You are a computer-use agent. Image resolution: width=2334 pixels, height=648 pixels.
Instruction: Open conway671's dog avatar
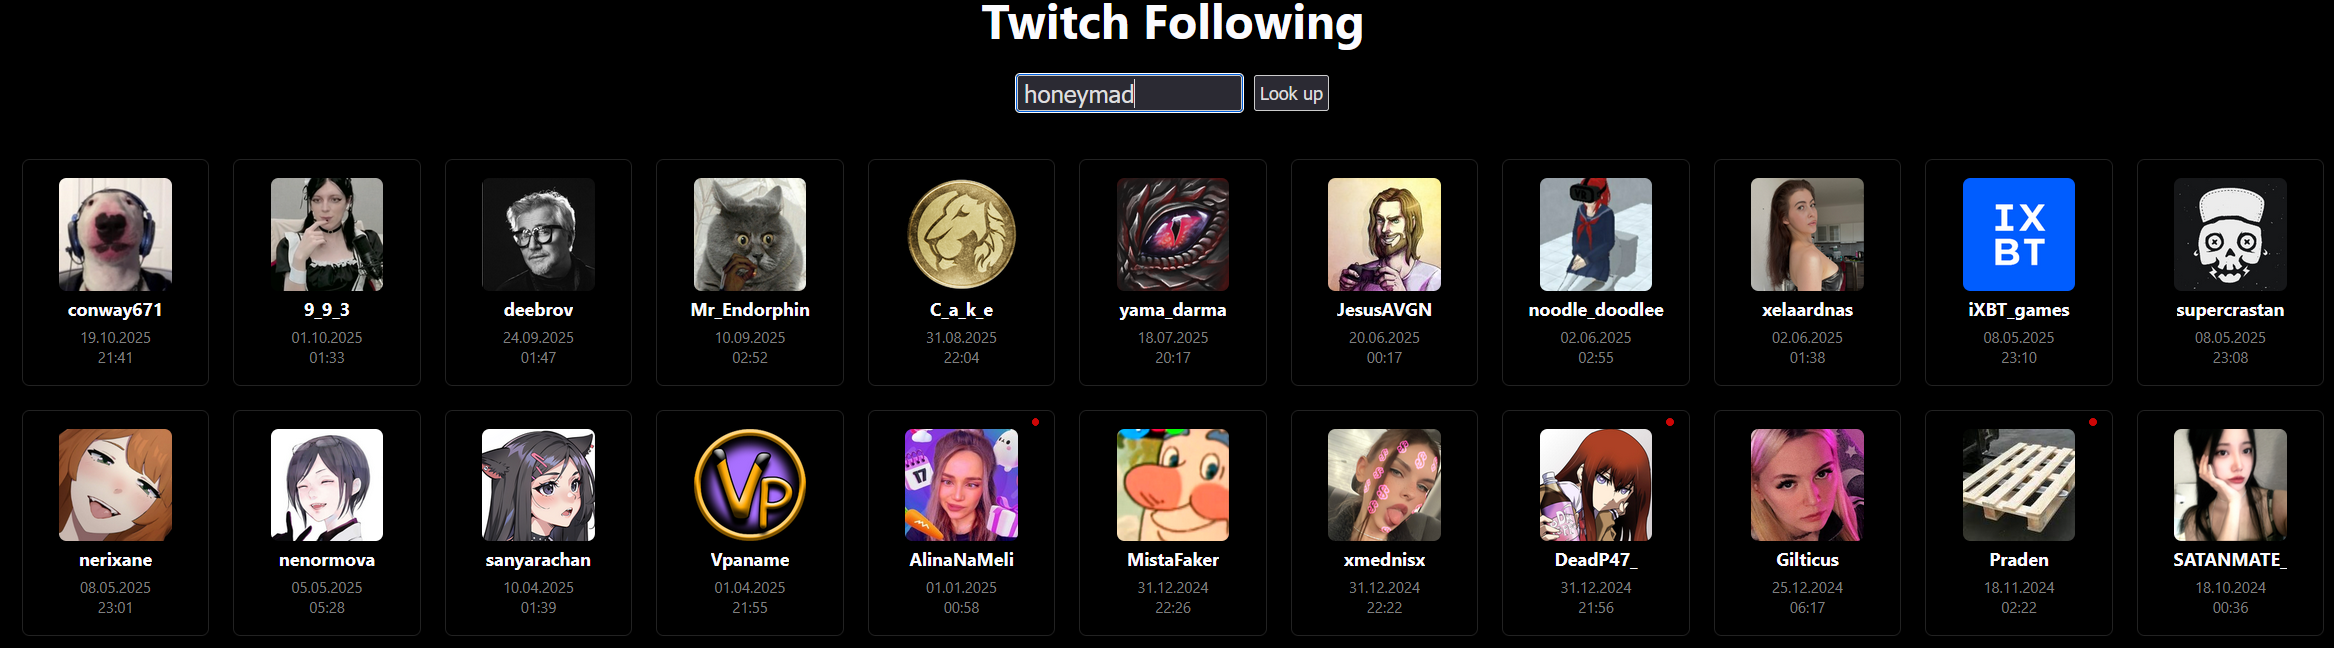115,234
